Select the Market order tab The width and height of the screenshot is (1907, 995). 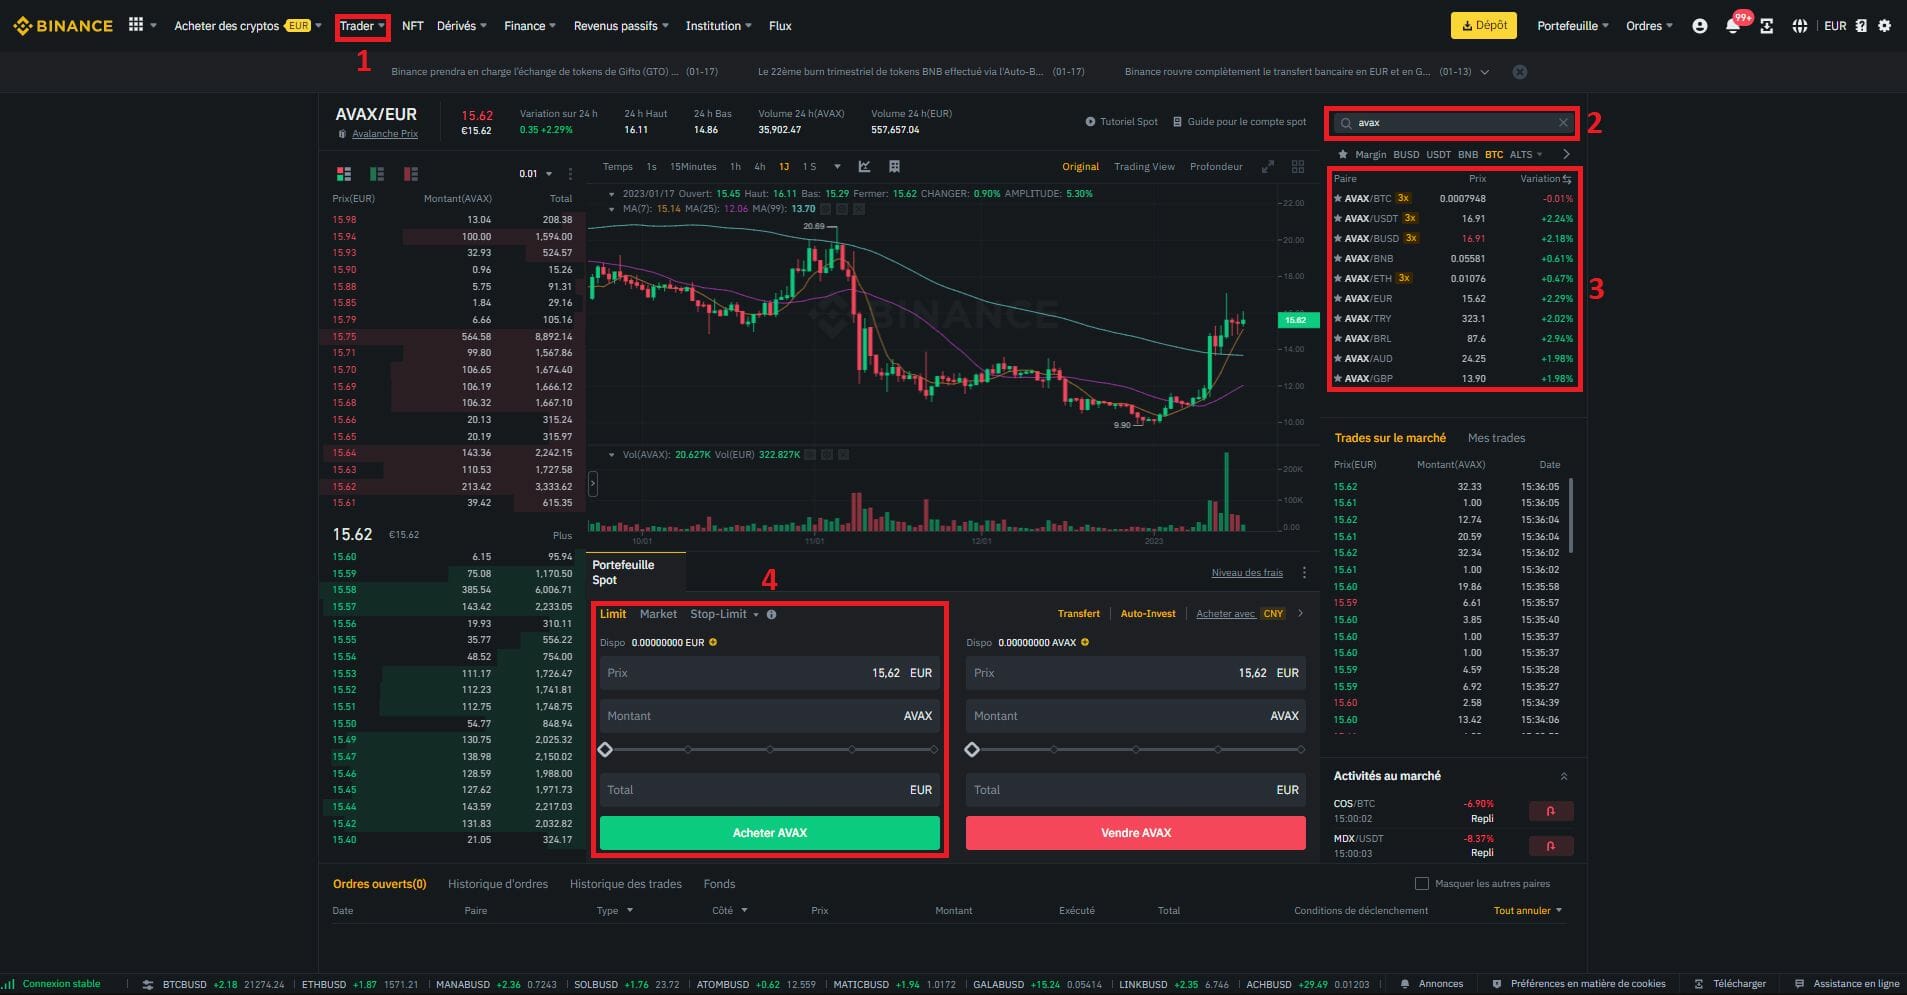pyautogui.click(x=658, y=615)
